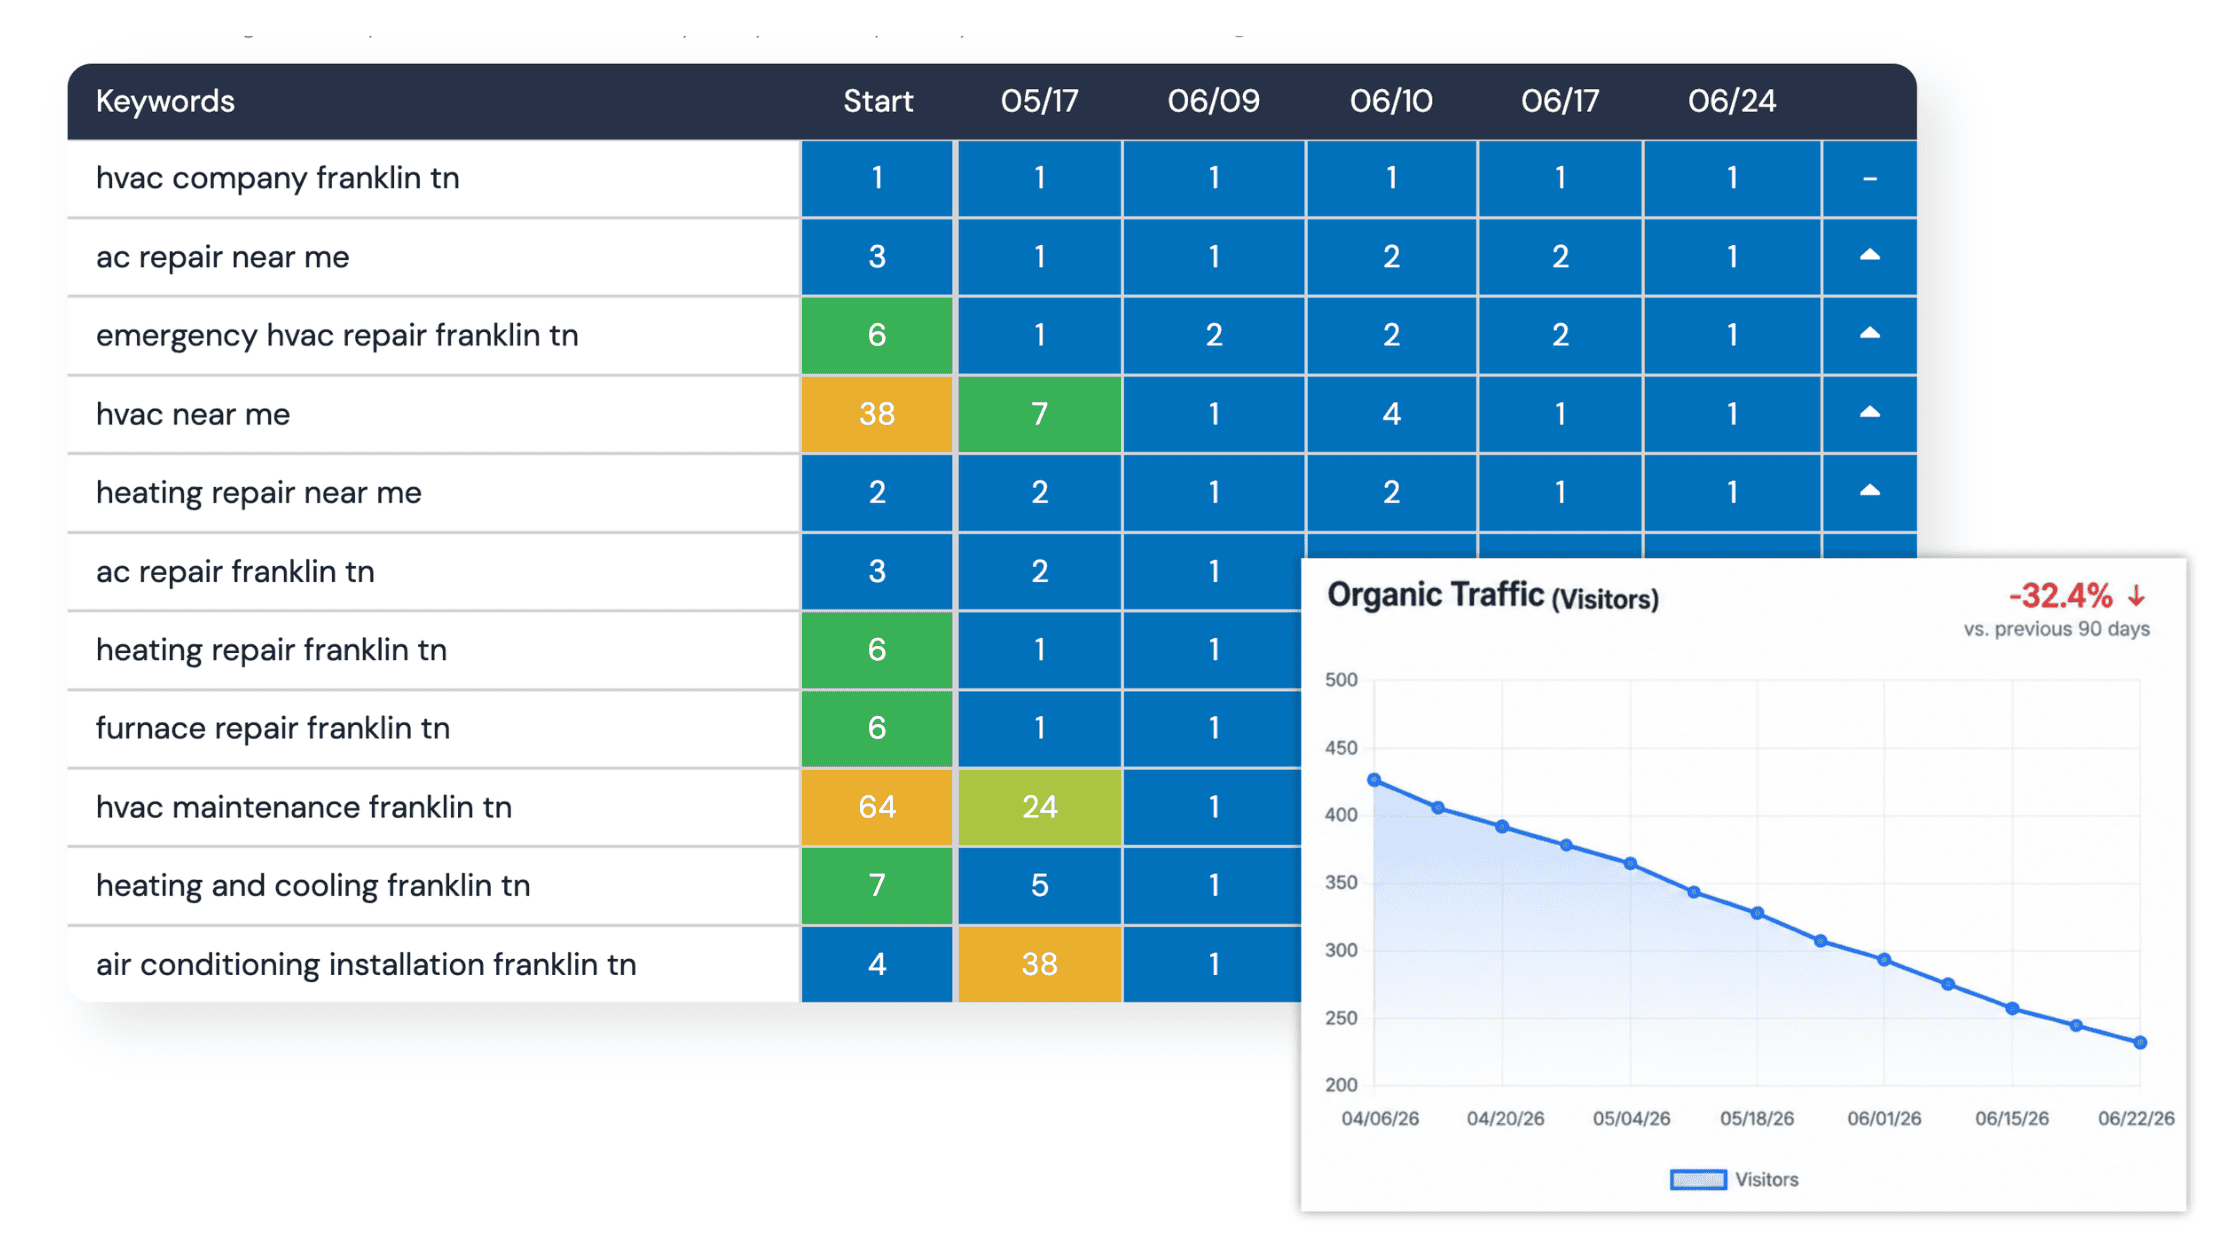Image resolution: width=2240 pixels, height=1260 pixels.
Task: Click the -32.4% change value
Action: pyautogui.click(x=2061, y=597)
